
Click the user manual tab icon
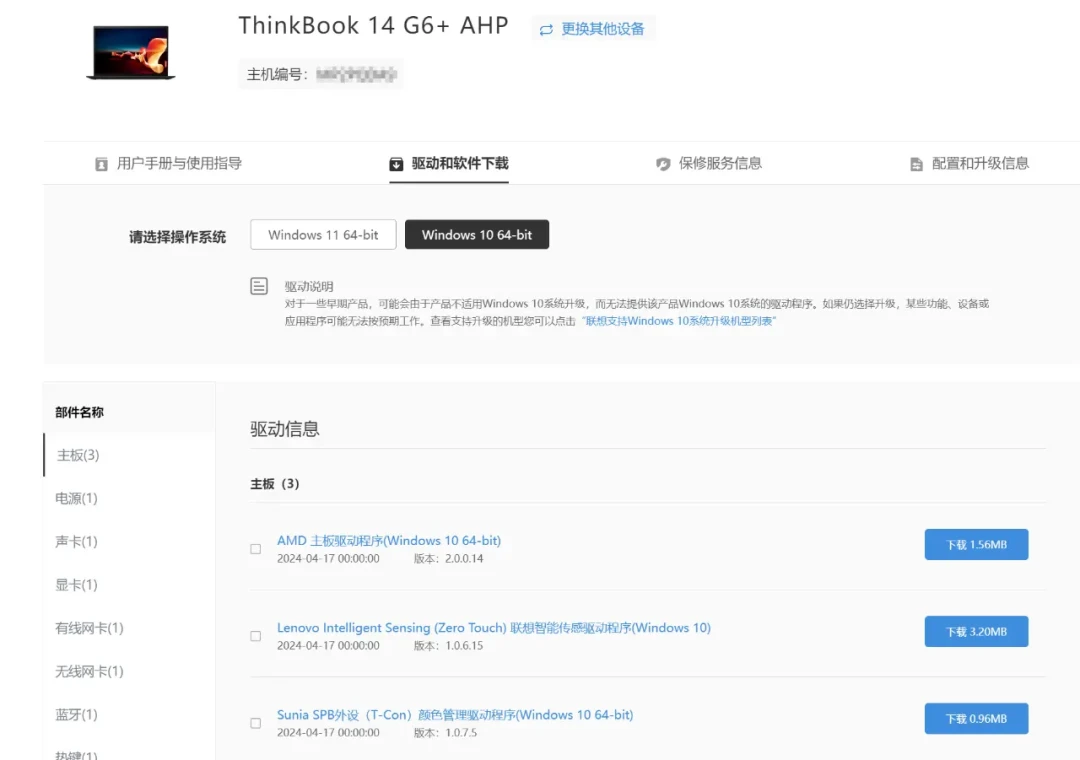[101, 164]
